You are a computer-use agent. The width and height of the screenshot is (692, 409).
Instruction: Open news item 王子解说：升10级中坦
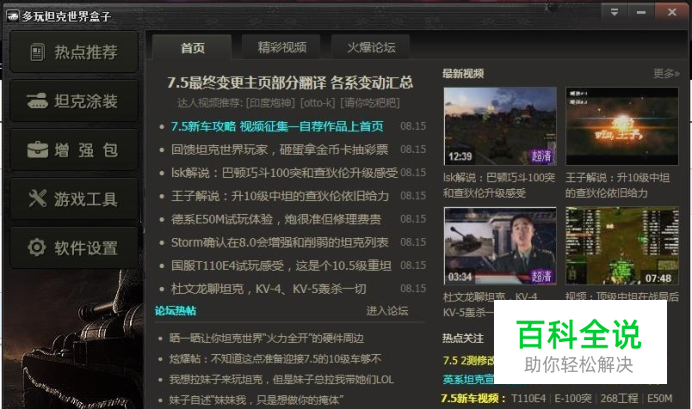[x=280, y=196]
